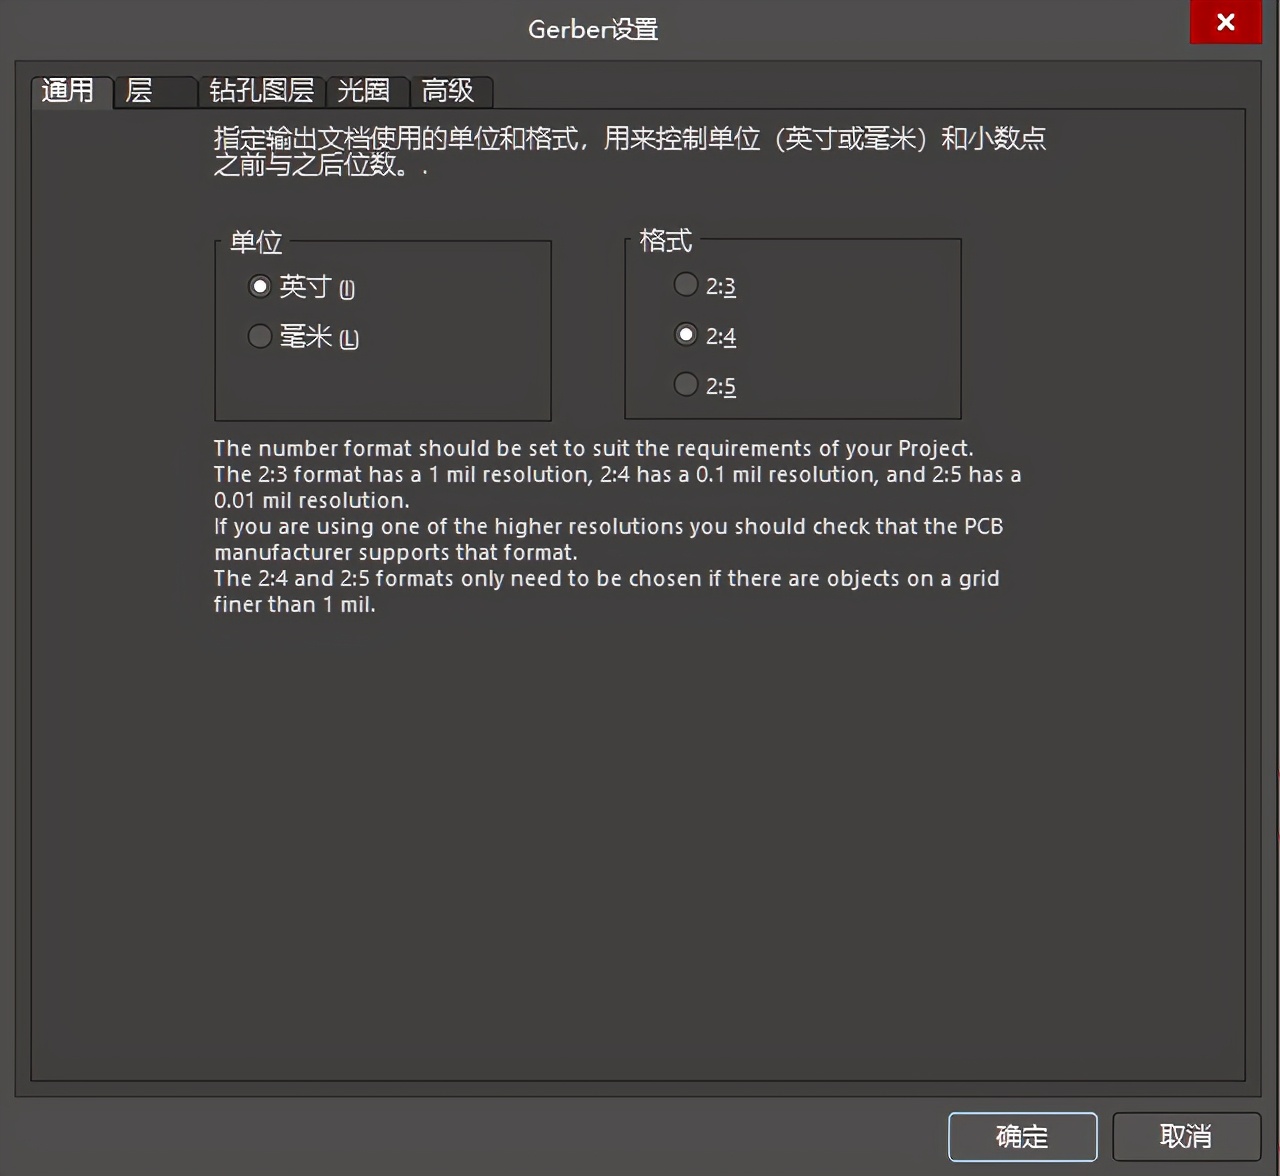Close the Gerber设置 dialog
The width and height of the screenshot is (1280, 1176).
tap(1226, 22)
